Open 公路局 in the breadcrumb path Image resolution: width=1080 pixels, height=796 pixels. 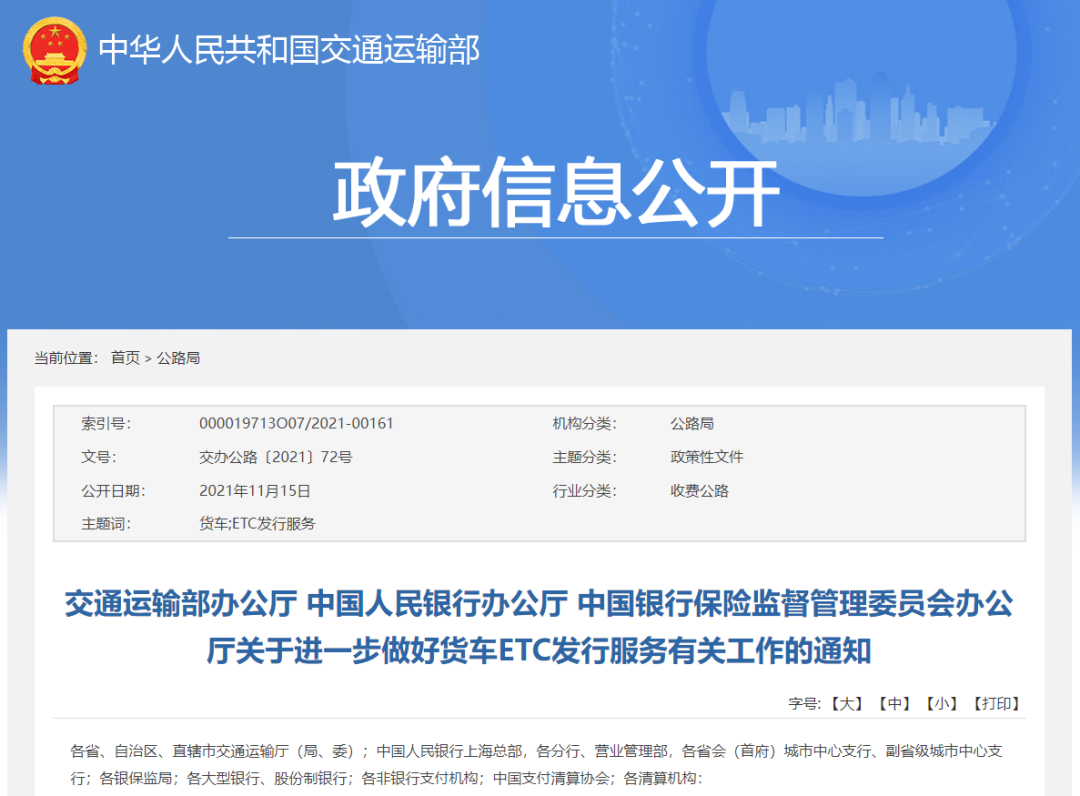pyautogui.click(x=178, y=358)
